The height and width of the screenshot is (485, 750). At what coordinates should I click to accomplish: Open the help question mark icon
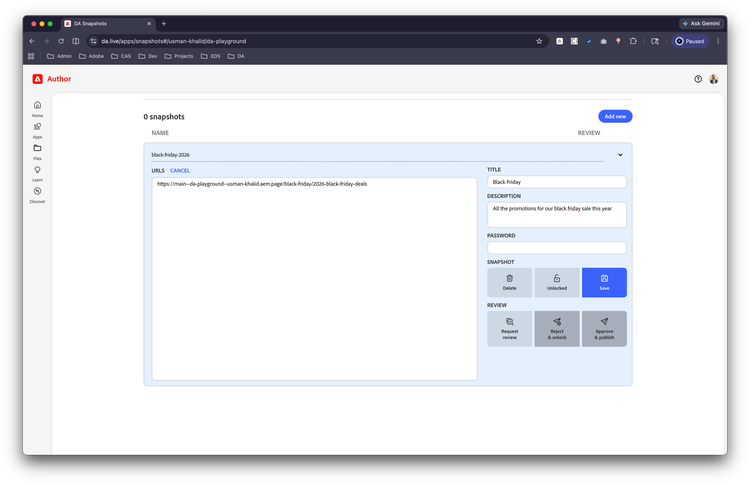pos(698,79)
